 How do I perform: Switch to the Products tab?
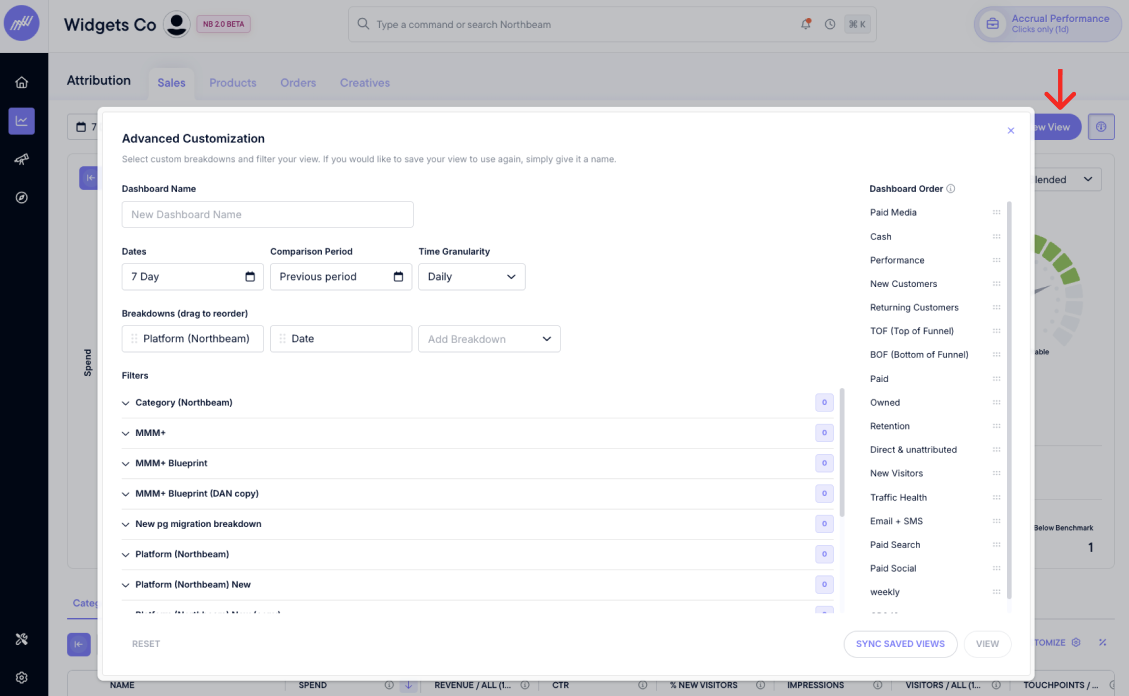click(x=233, y=83)
